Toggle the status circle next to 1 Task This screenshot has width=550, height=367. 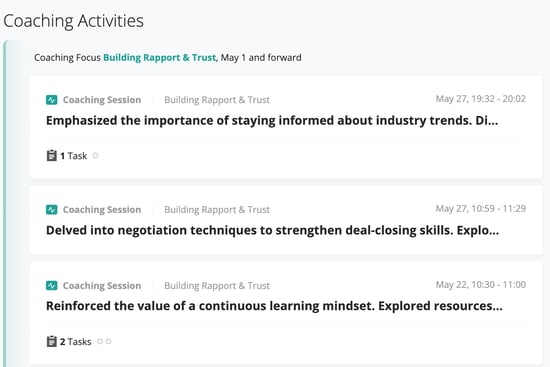click(x=95, y=155)
